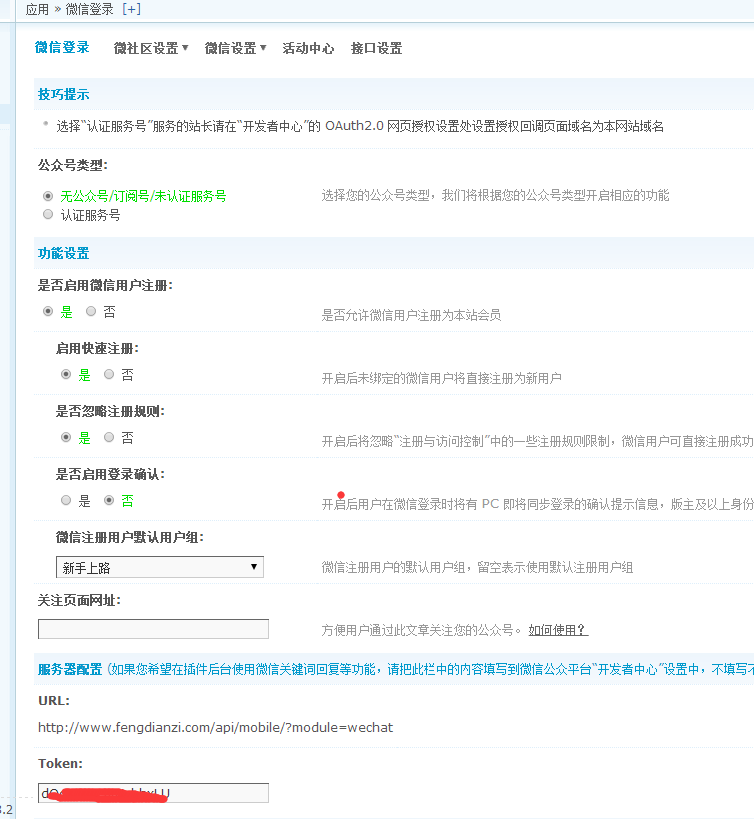The height and width of the screenshot is (819, 754).
Task: Click the wechat API URL text
Action: tap(215, 728)
